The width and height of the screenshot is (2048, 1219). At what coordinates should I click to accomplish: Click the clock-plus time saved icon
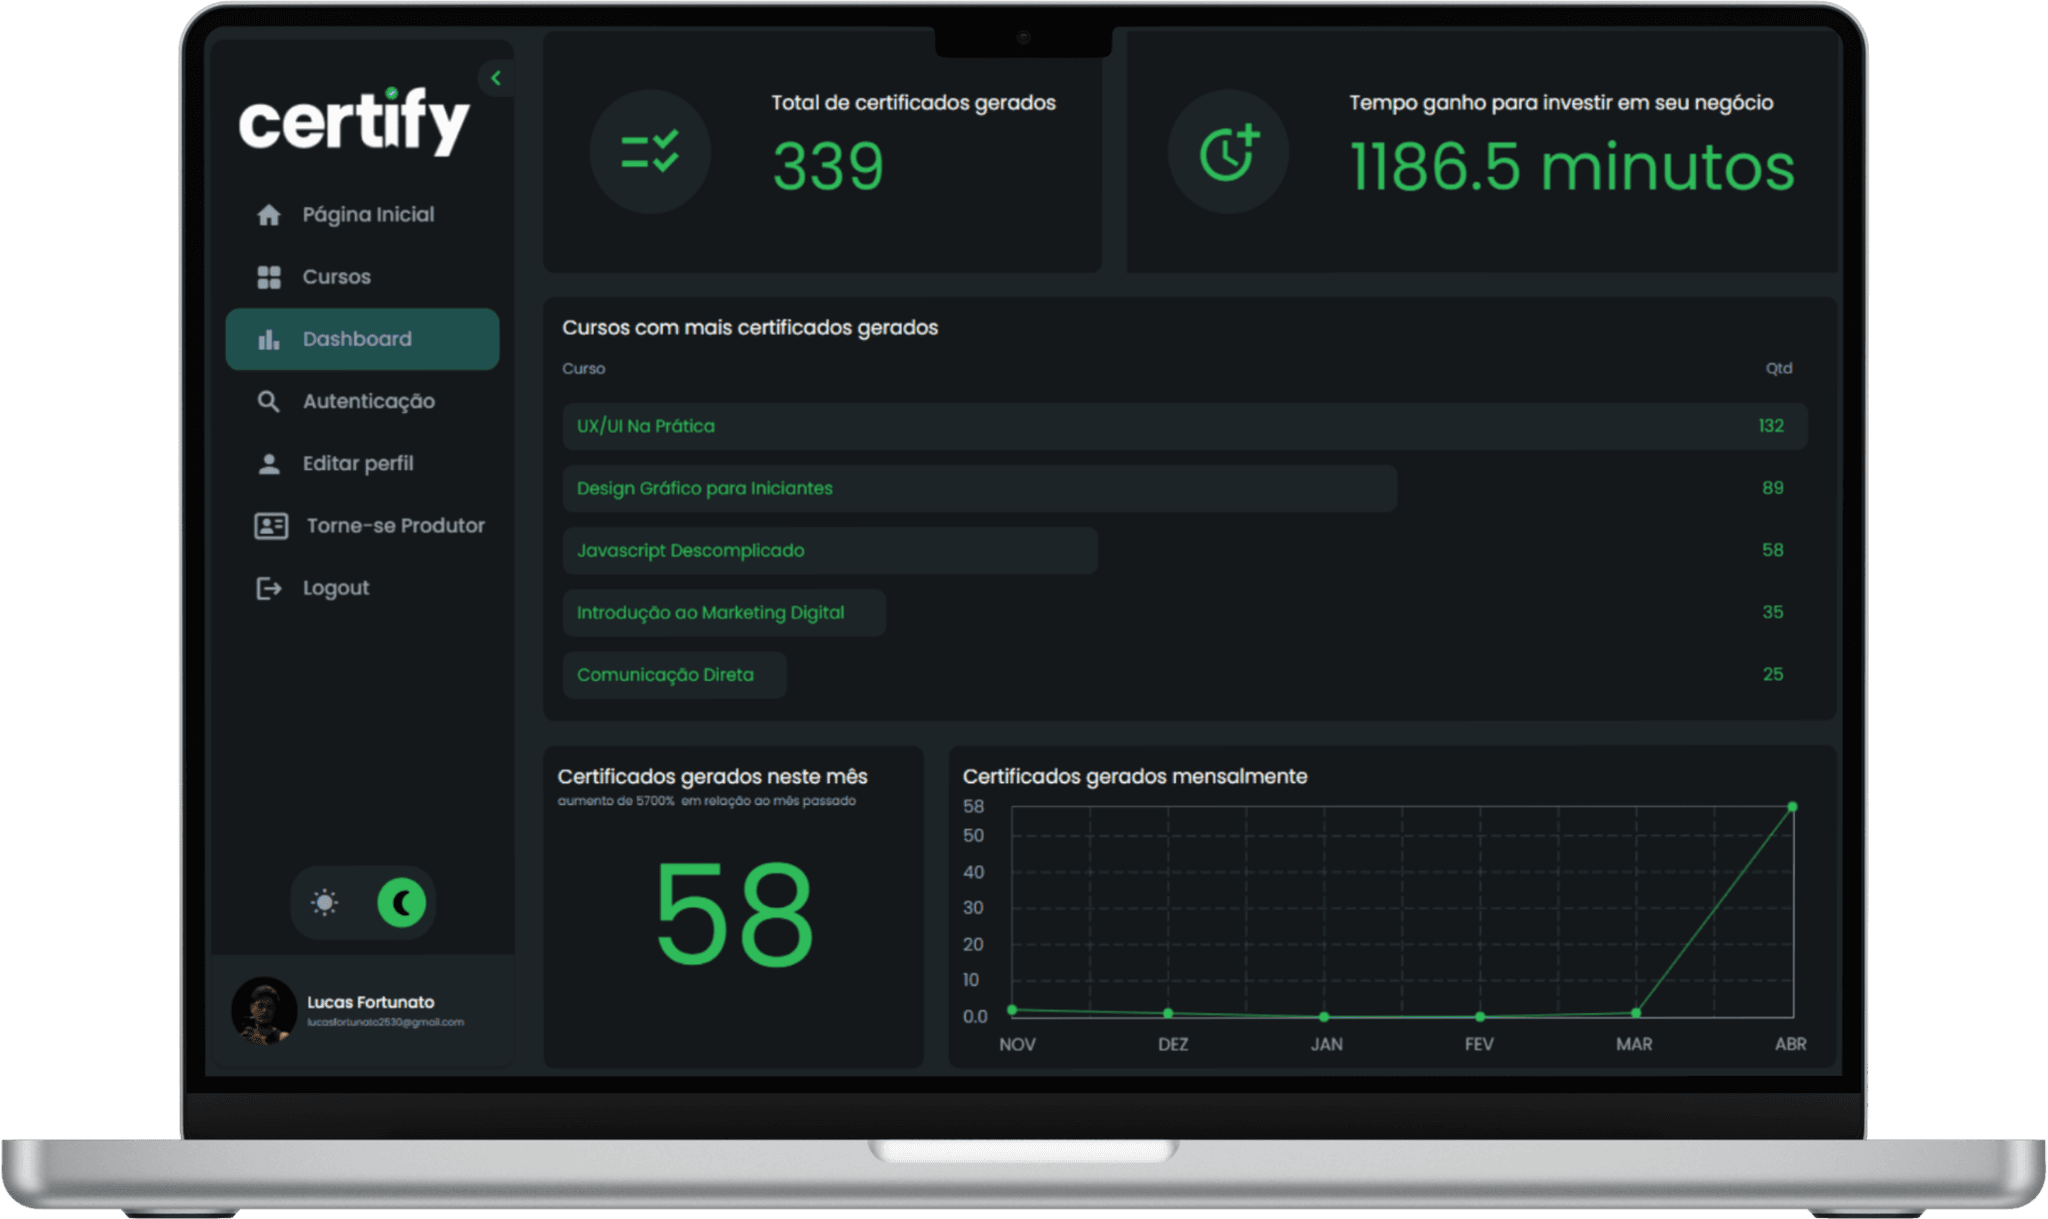coord(1228,152)
